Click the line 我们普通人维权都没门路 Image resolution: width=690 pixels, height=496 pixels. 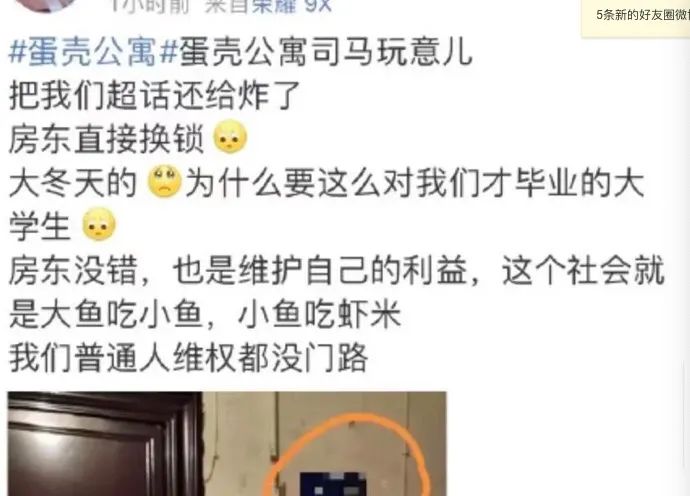point(188,358)
